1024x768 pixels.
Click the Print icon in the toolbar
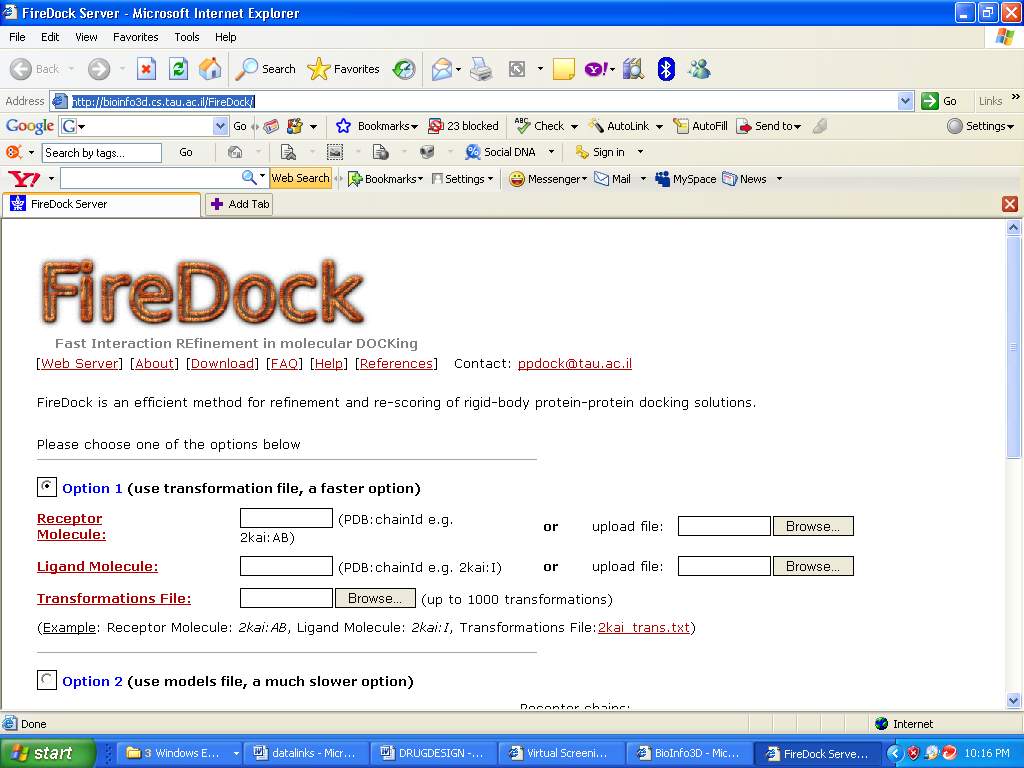pyautogui.click(x=481, y=69)
